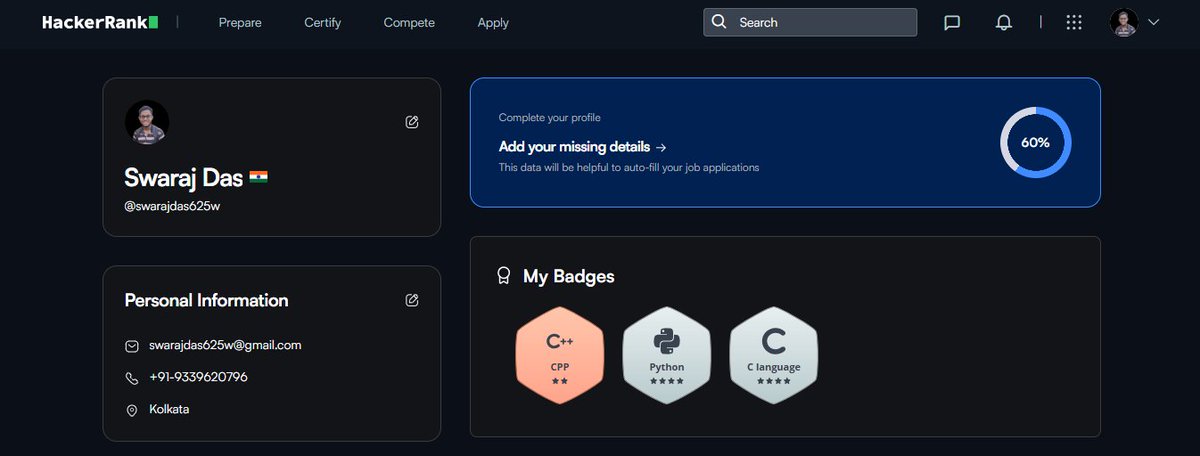Click the Complete your profile label
Image resolution: width=1200 pixels, height=456 pixels.
(549, 118)
